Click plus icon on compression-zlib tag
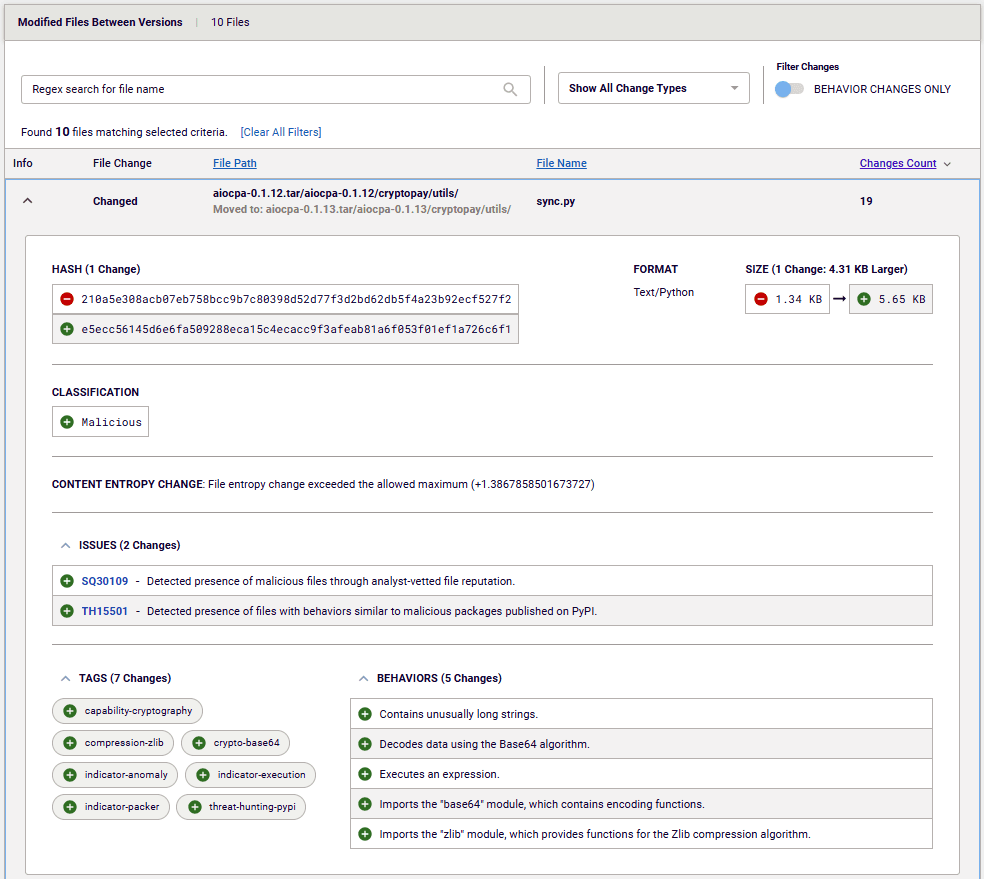This screenshot has width=984, height=879. (70, 743)
